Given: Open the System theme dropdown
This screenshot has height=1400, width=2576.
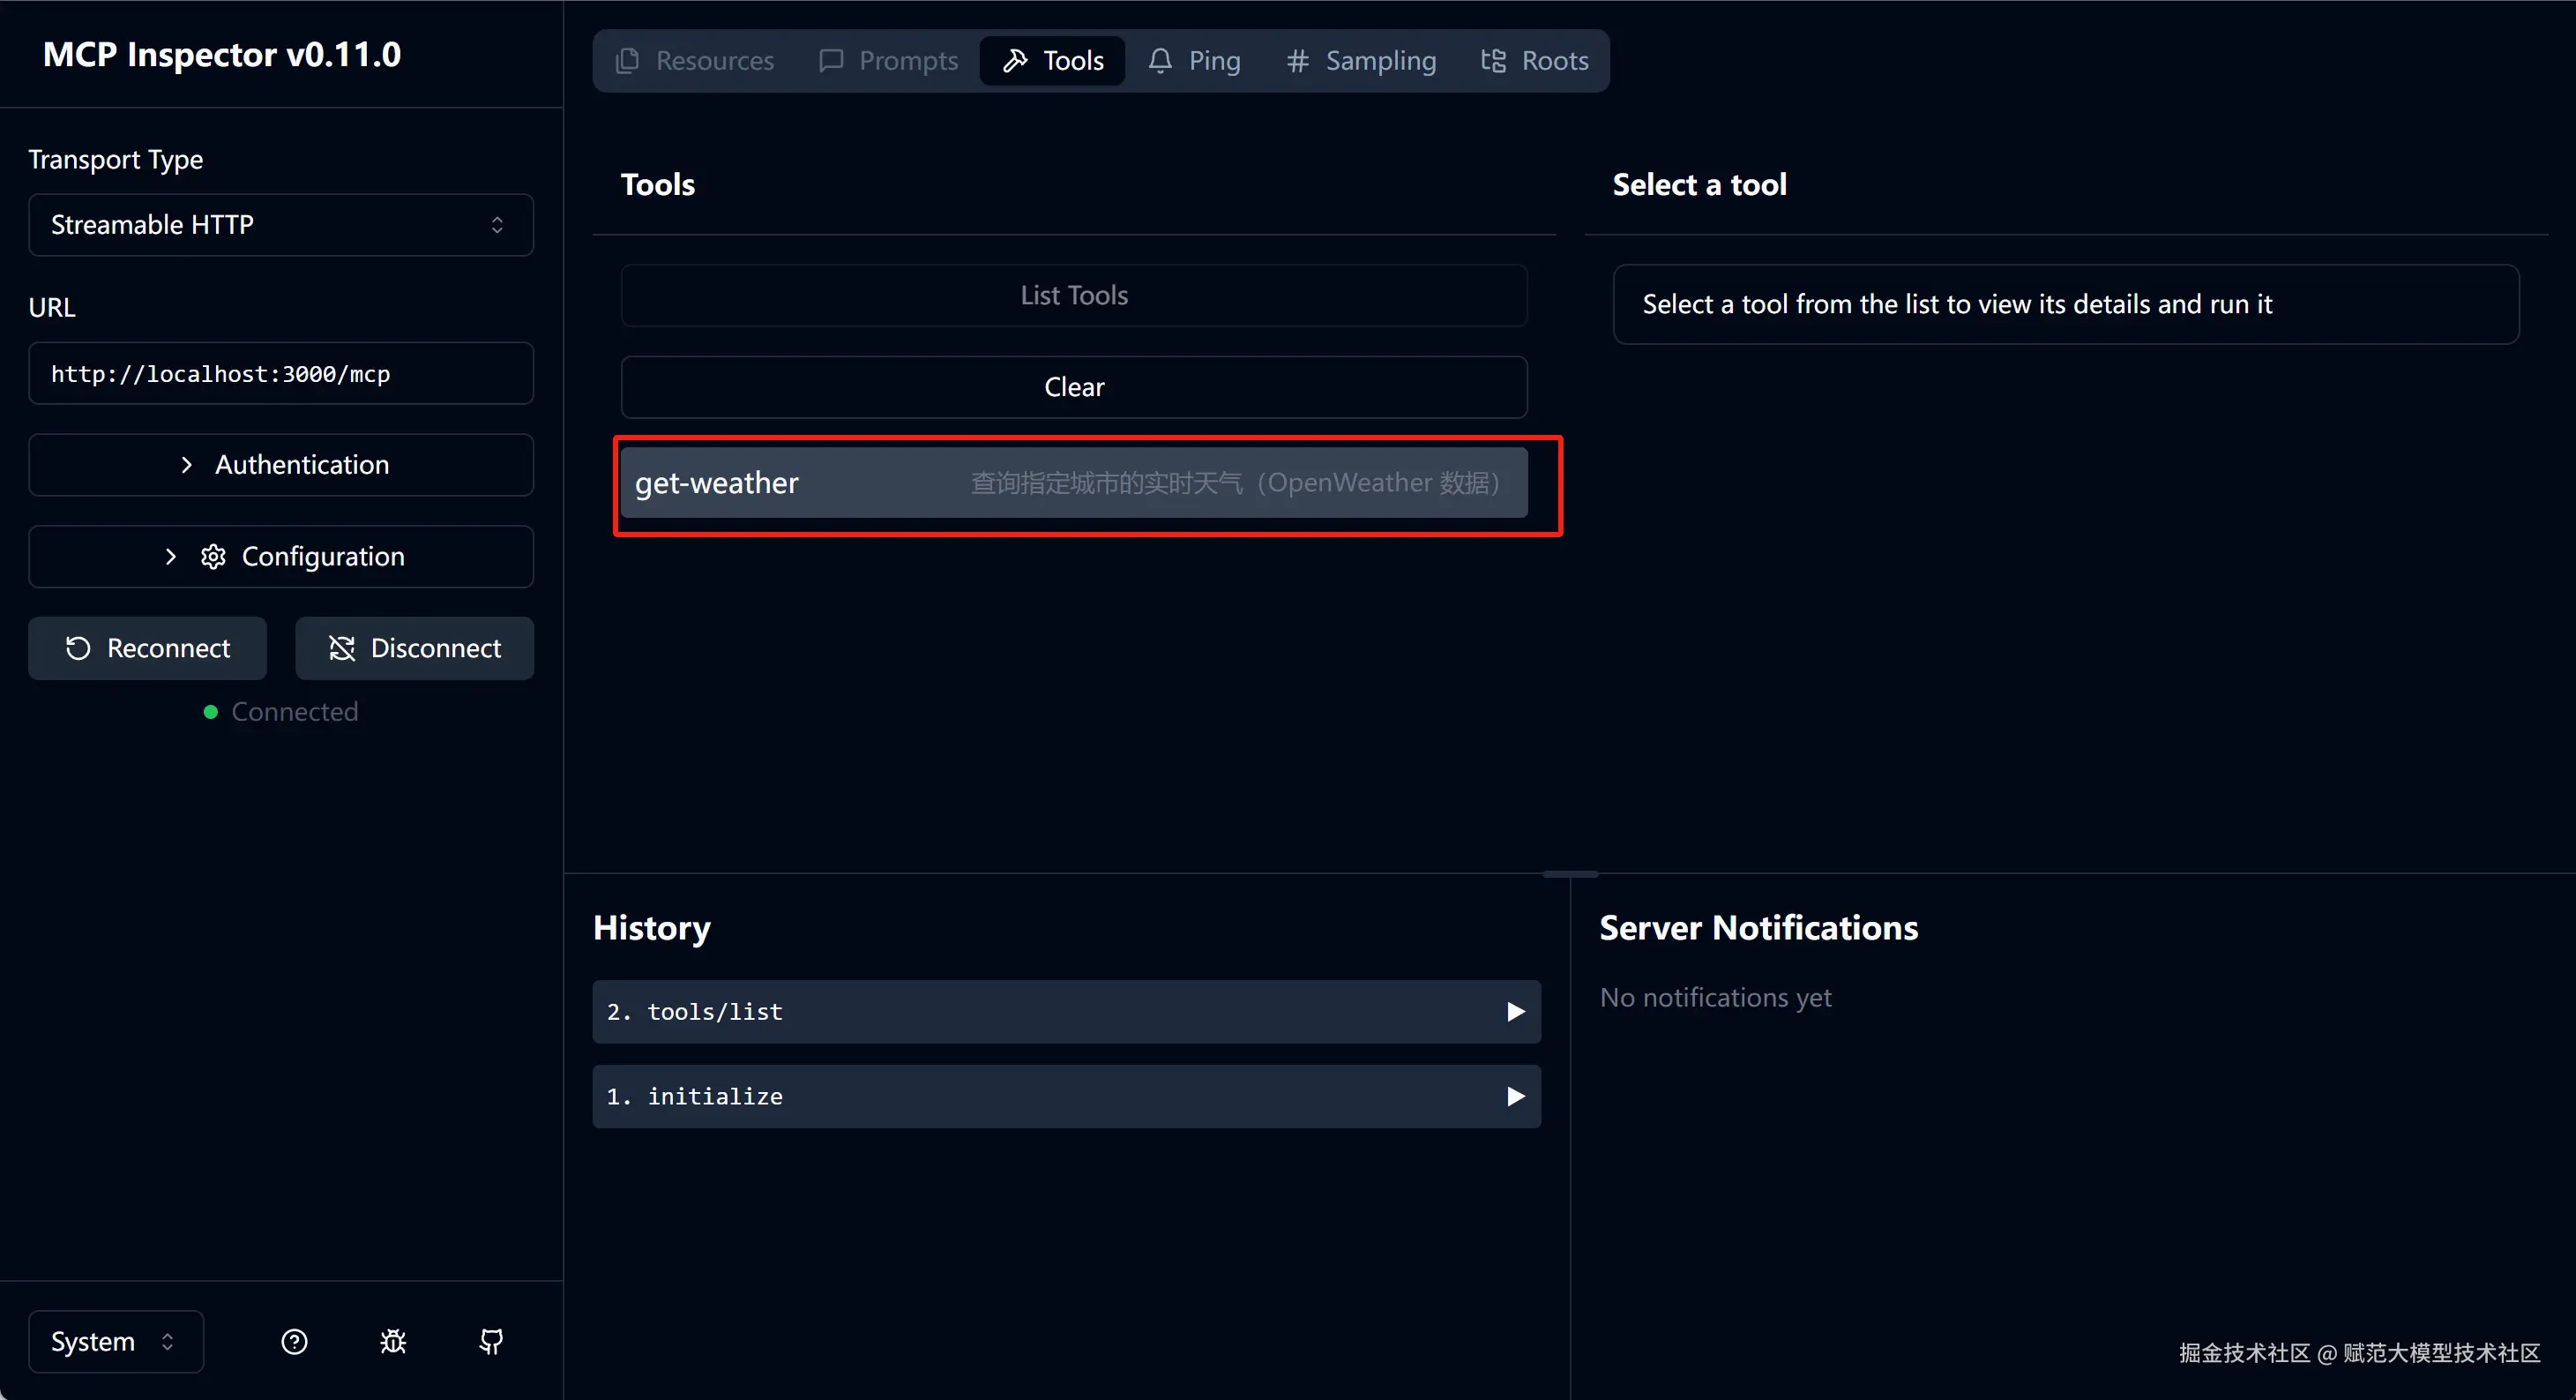Looking at the screenshot, I should pyautogui.click(x=115, y=1342).
